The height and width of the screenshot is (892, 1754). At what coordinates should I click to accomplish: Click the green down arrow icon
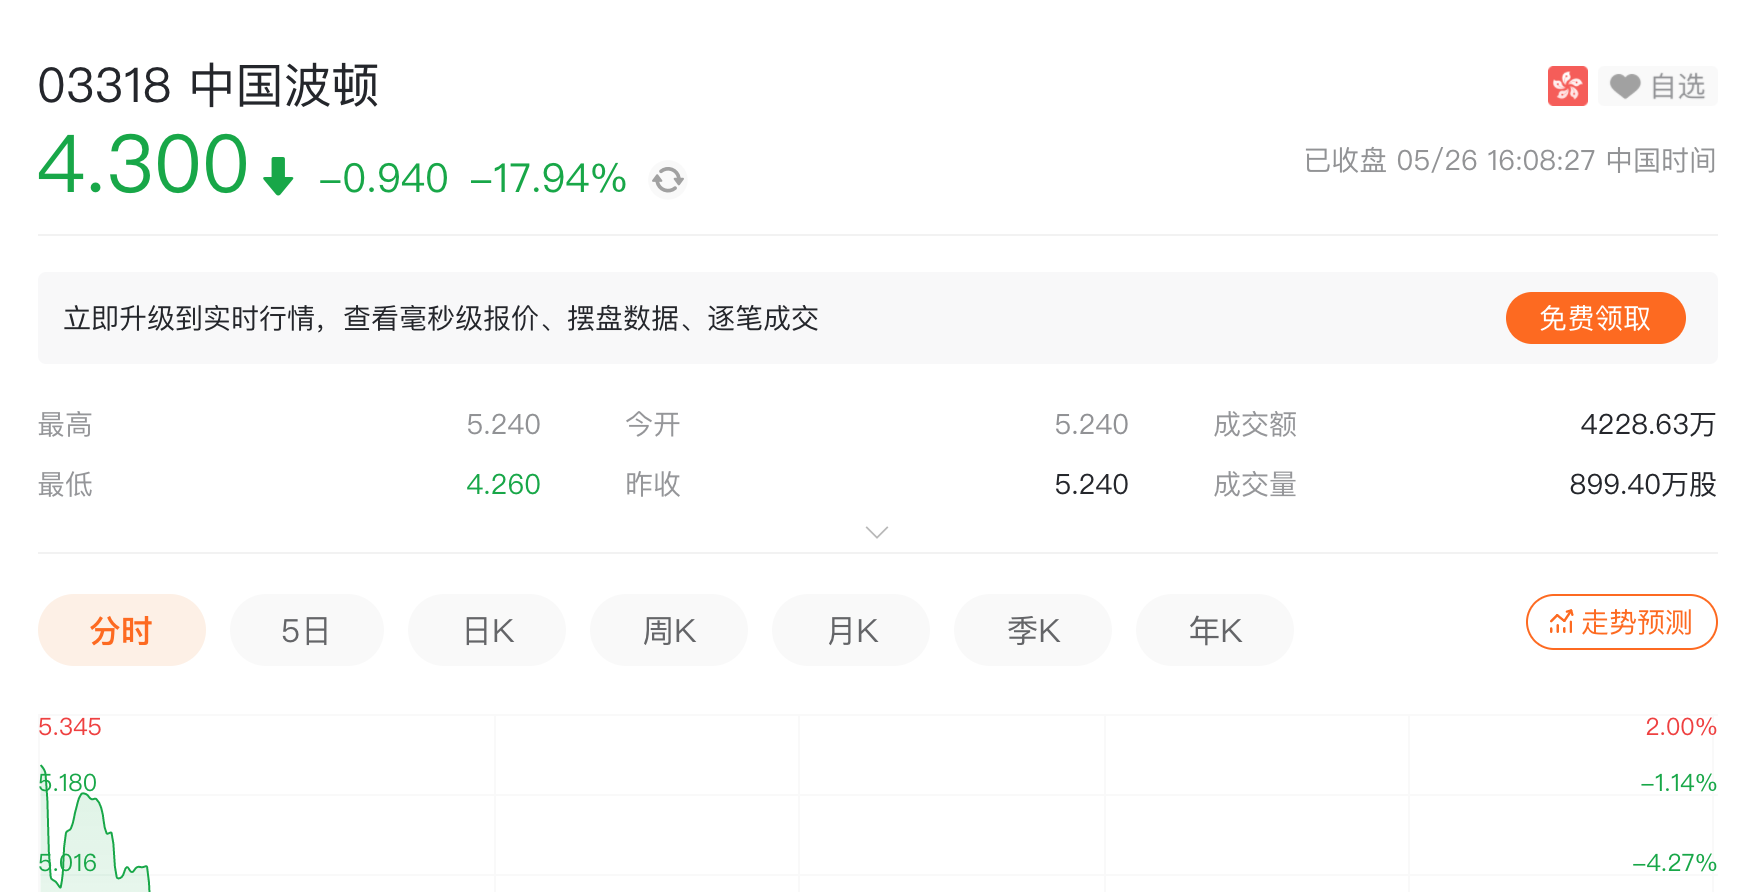click(x=278, y=176)
